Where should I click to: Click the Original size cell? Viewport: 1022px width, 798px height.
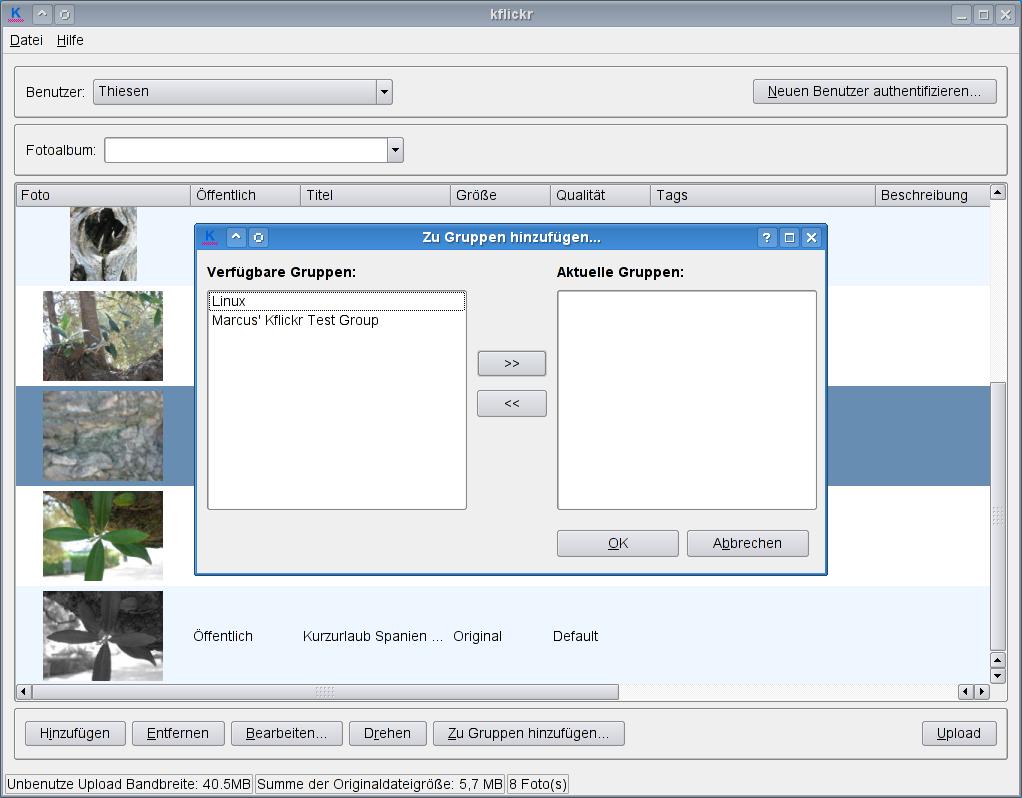point(477,636)
